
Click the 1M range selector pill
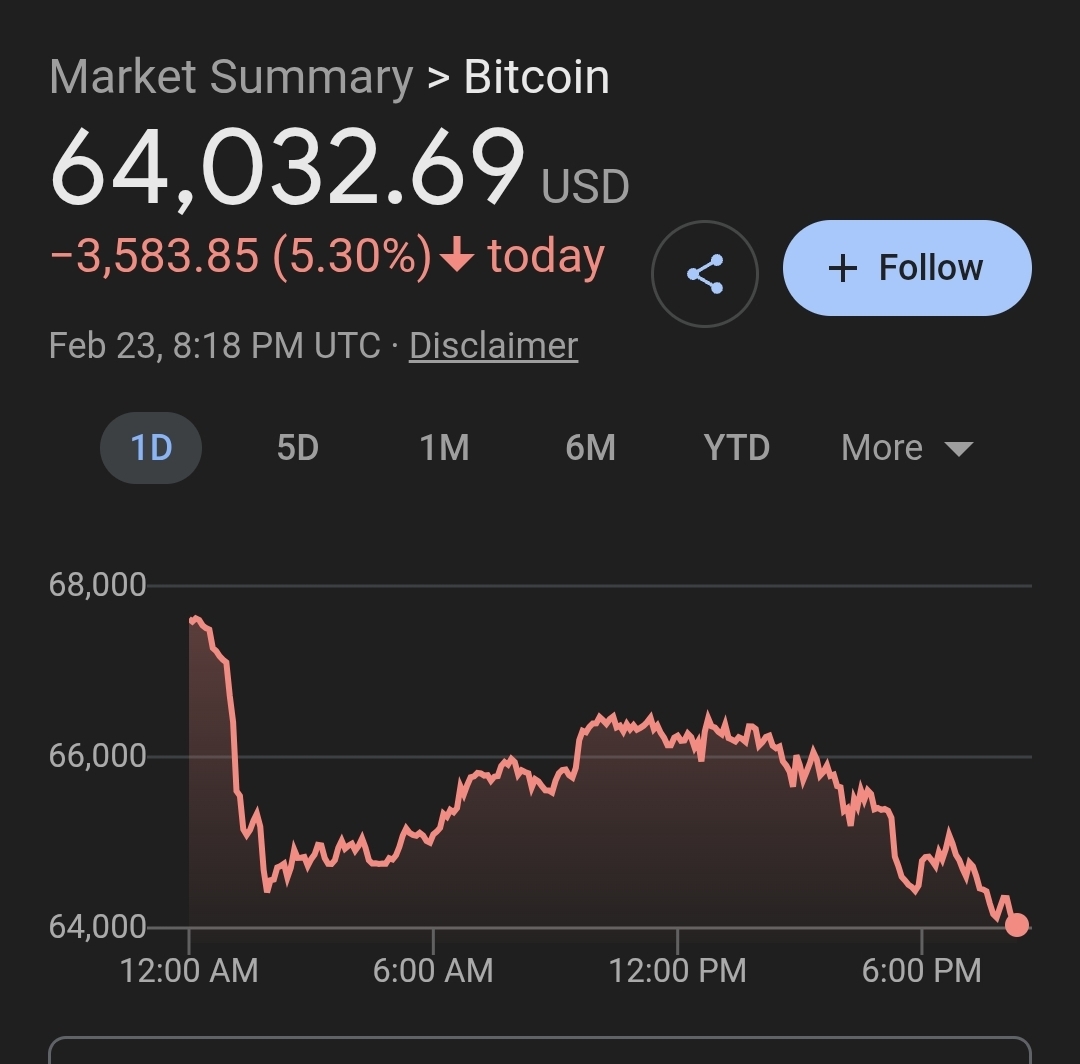(x=443, y=448)
